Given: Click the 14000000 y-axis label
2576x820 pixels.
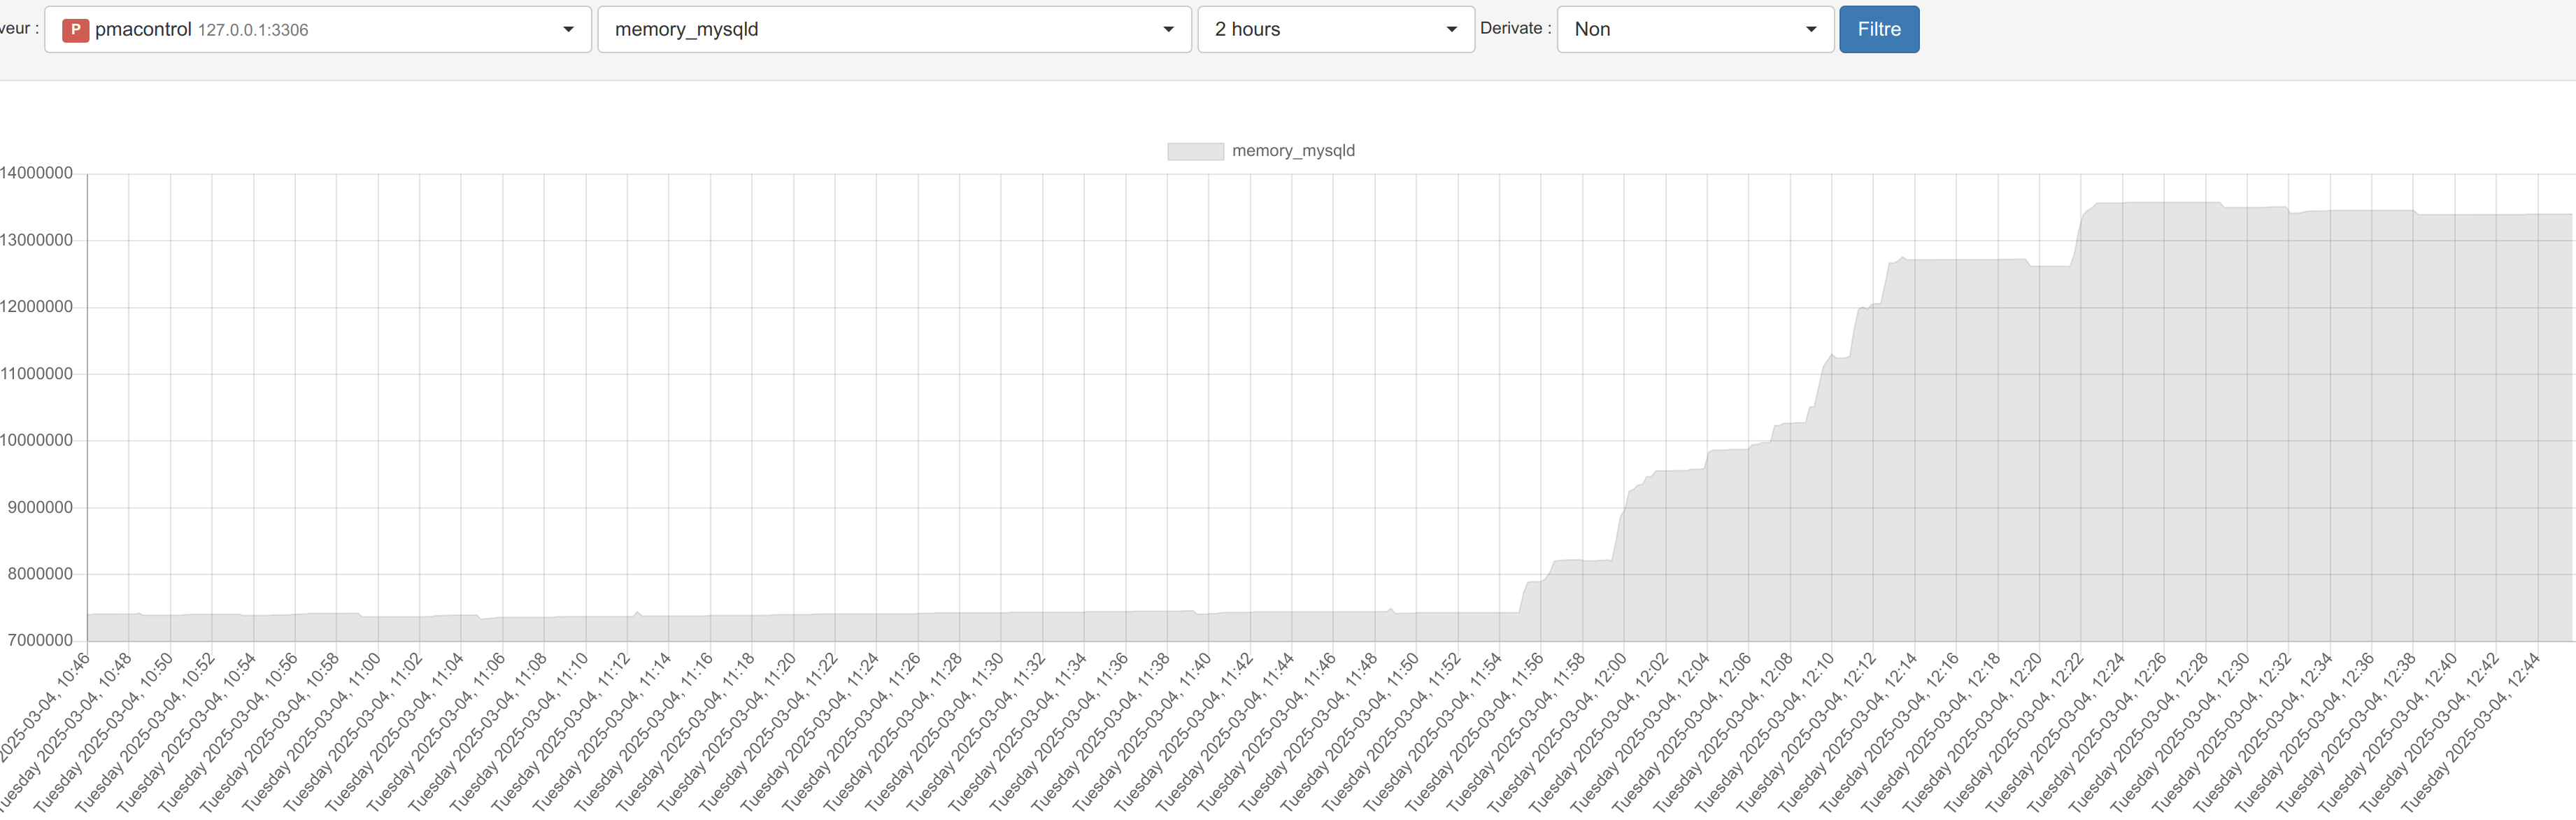Looking at the screenshot, I should 37,173.
